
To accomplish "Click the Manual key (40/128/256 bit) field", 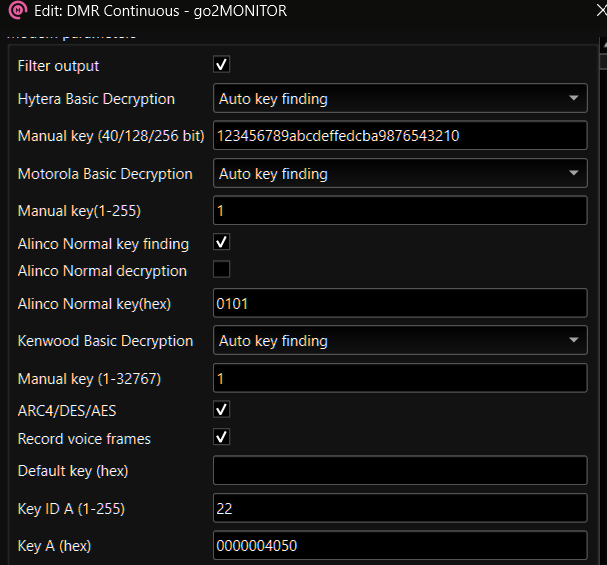I will pyautogui.click(x=400, y=136).
